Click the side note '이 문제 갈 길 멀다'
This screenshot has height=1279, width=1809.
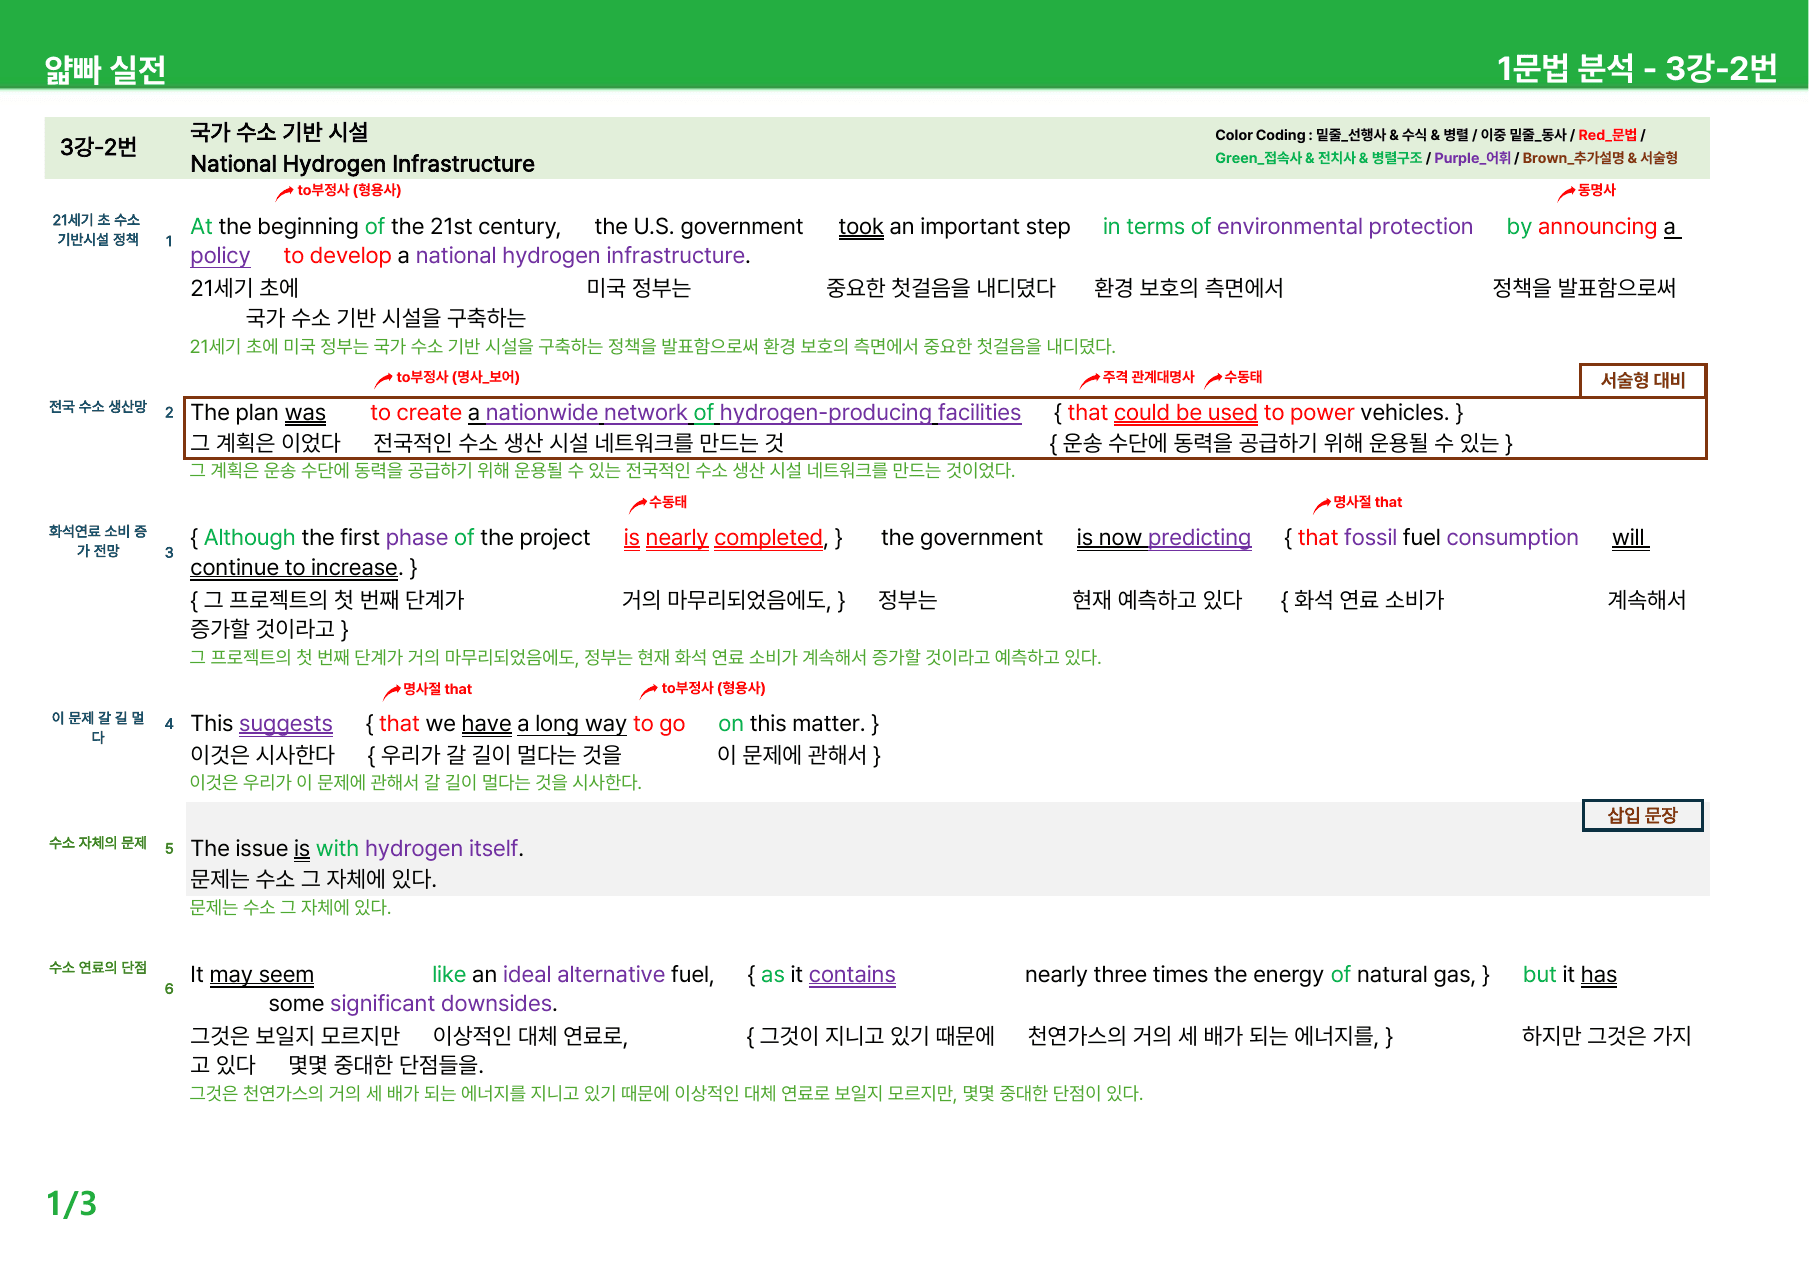point(97,727)
